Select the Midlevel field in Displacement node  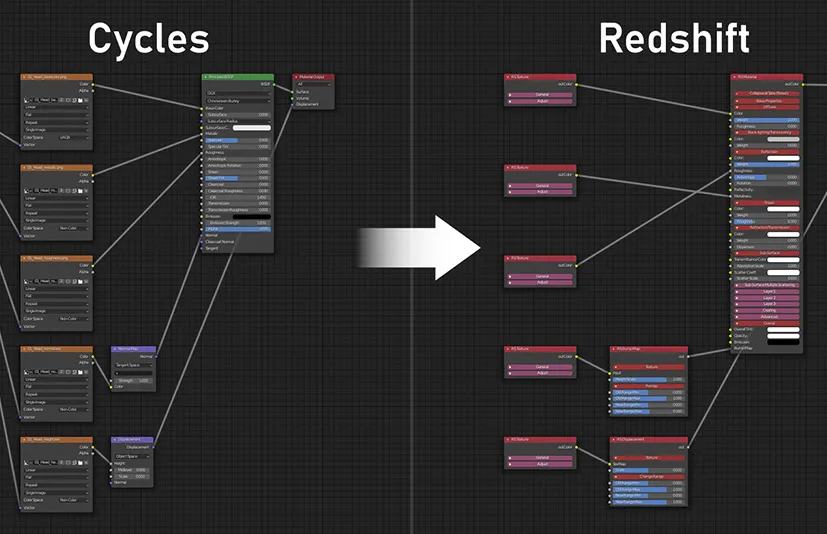pos(133,469)
